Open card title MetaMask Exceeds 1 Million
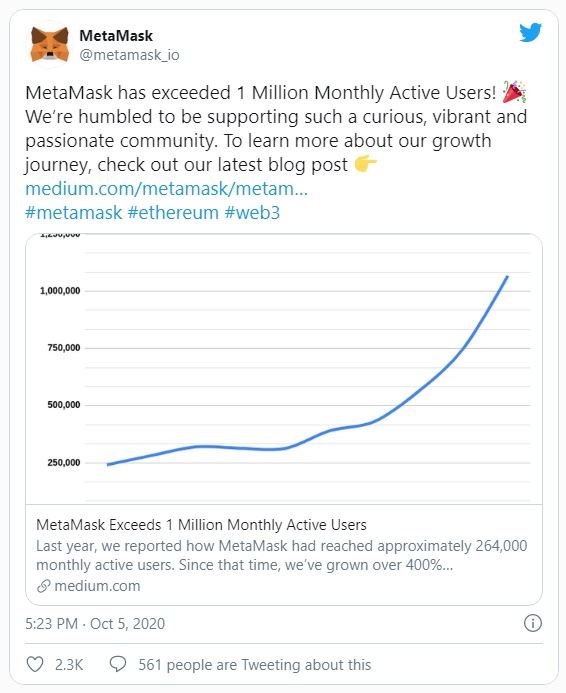 [x=201, y=525]
